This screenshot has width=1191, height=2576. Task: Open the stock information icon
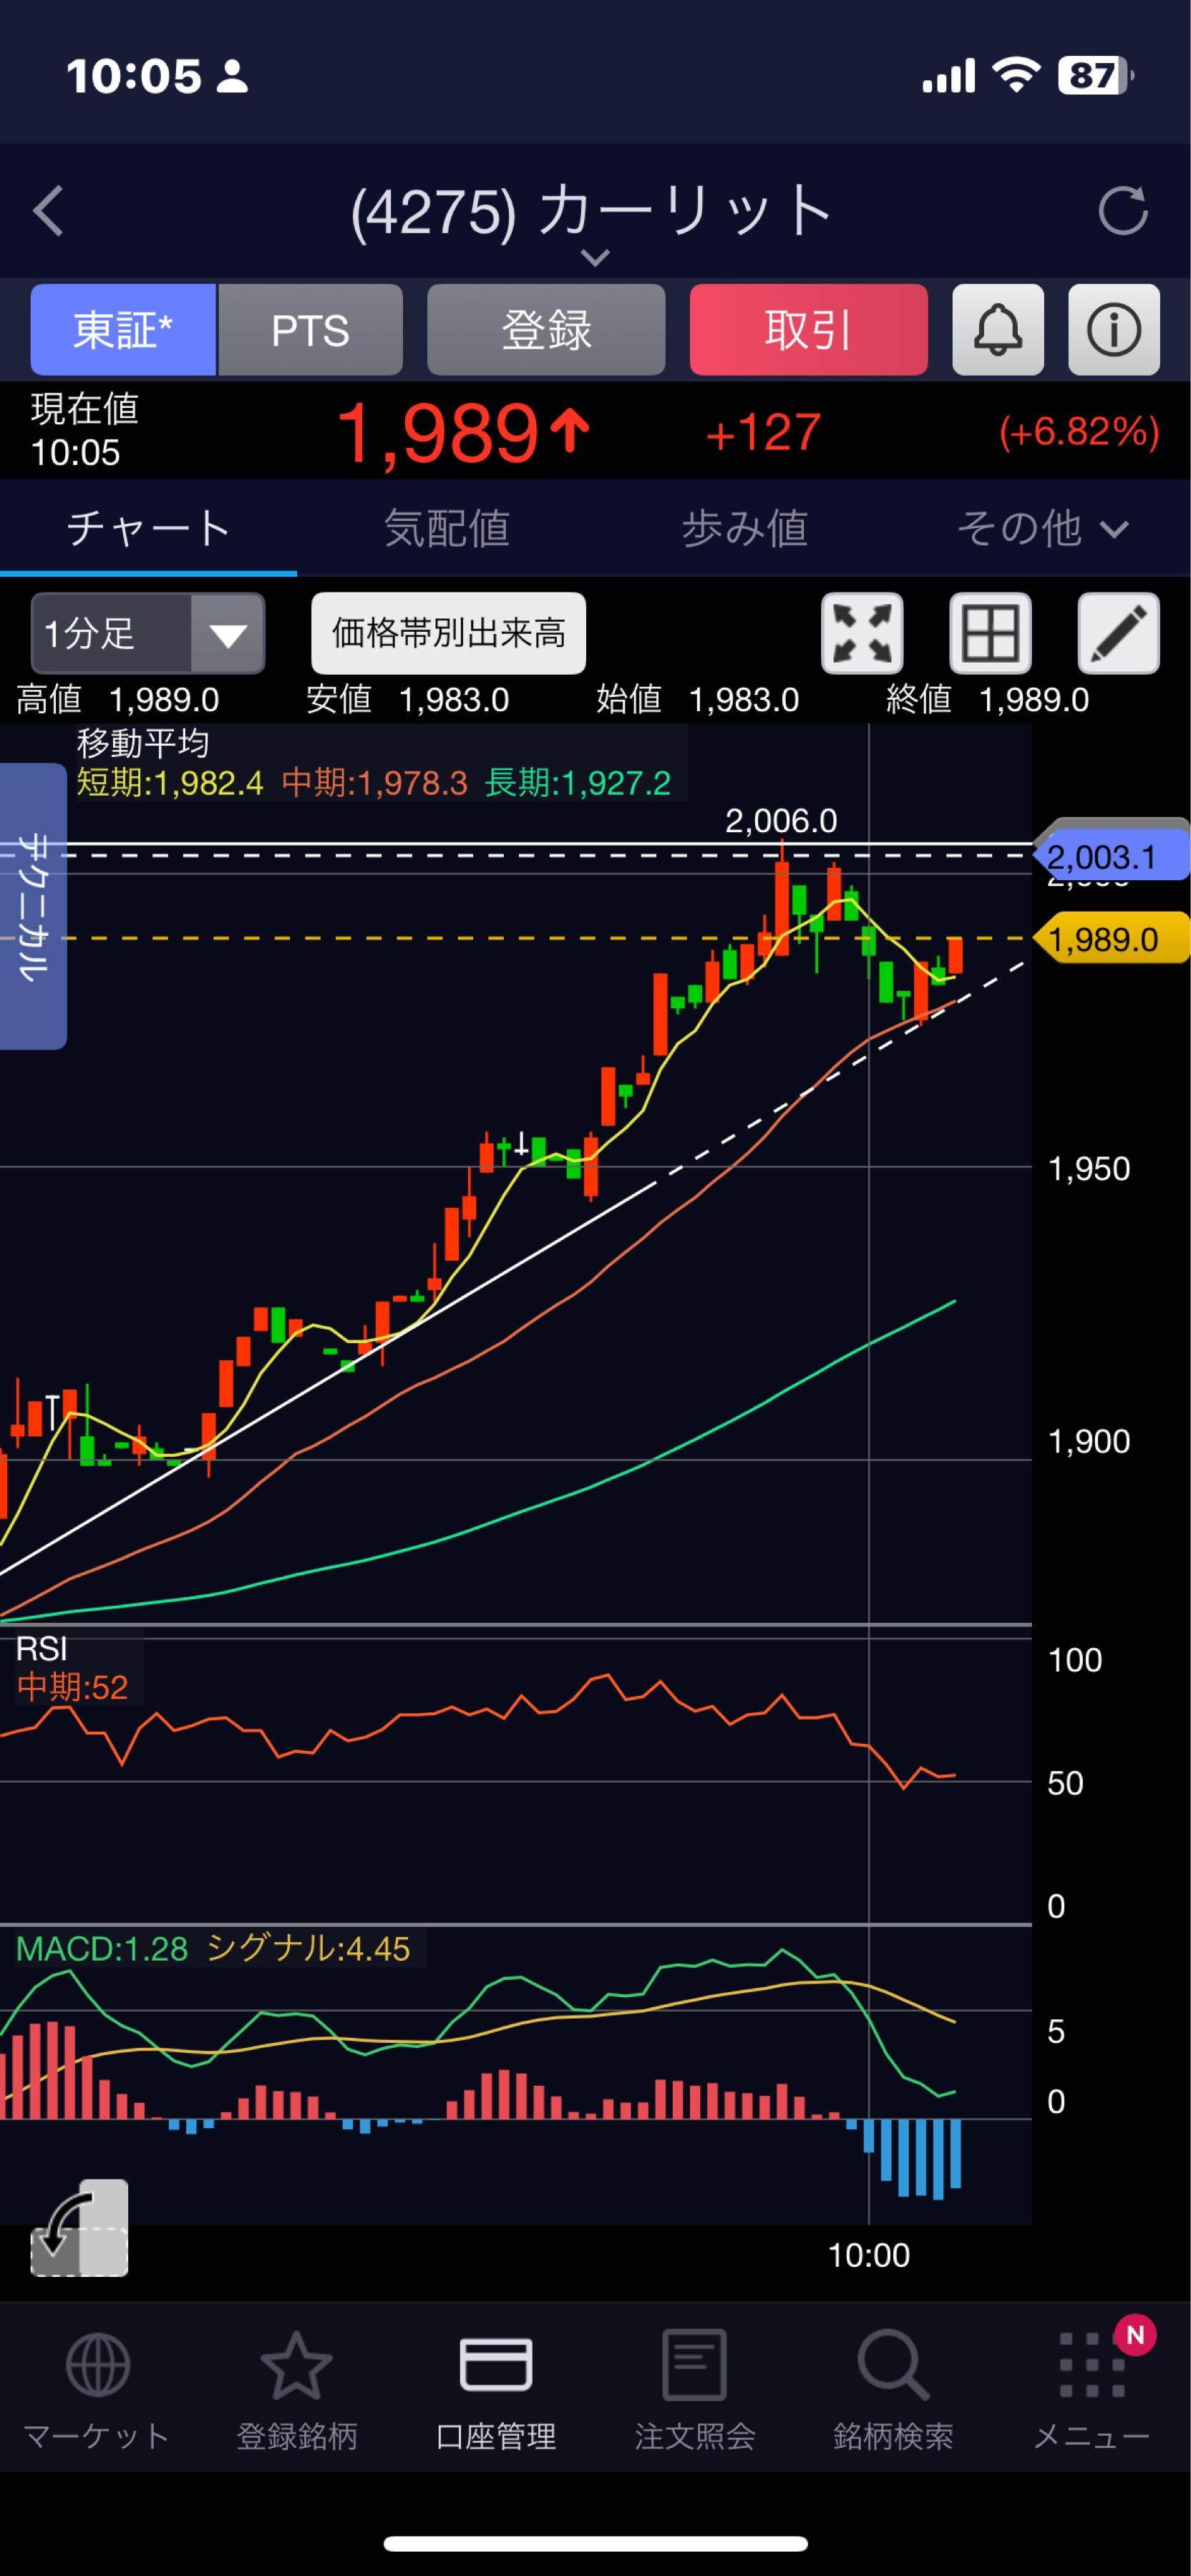tap(1113, 330)
